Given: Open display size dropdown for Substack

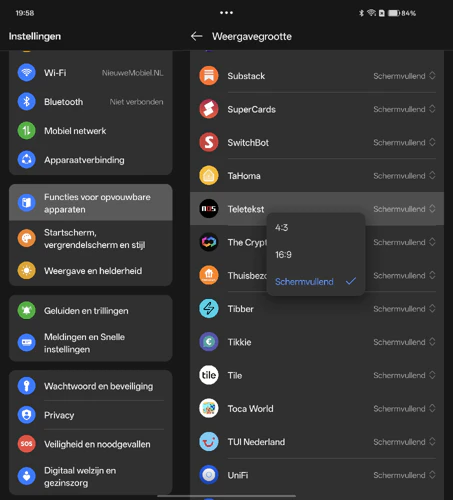Looking at the screenshot, I should (x=404, y=76).
